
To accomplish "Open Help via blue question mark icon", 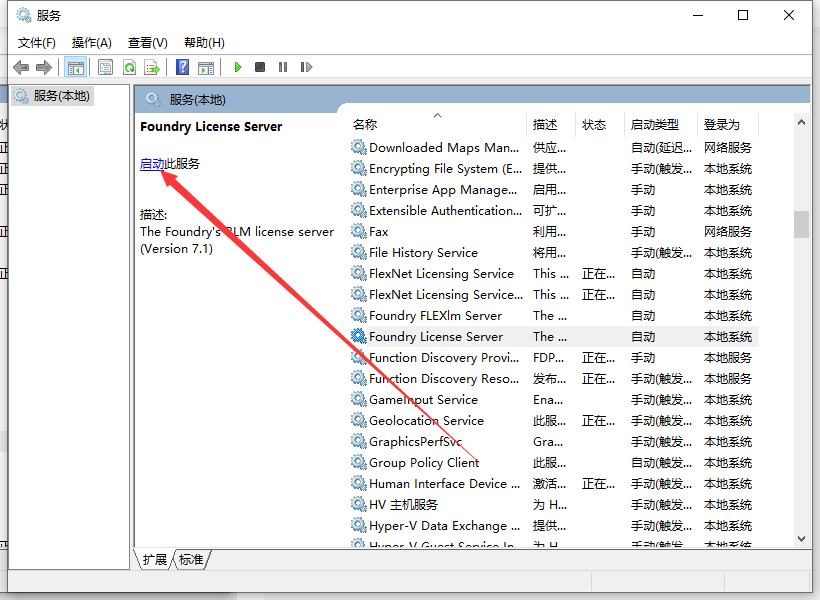I will (182, 67).
